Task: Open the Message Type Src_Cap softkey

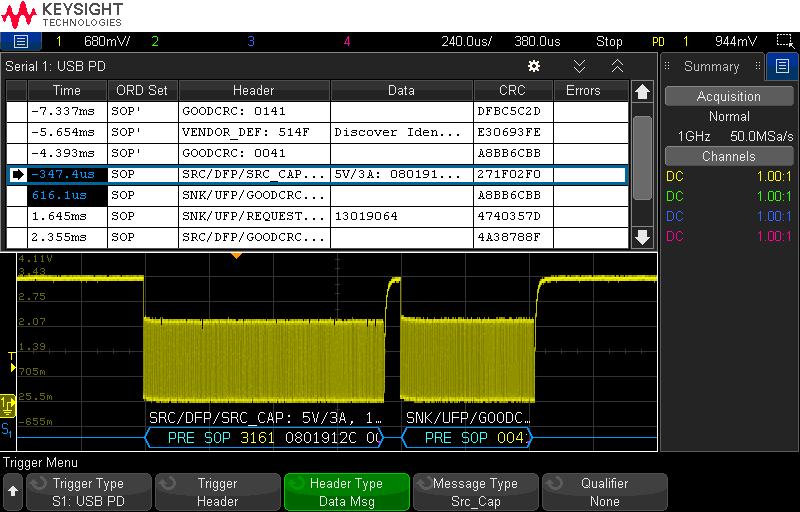Action: tap(475, 492)
